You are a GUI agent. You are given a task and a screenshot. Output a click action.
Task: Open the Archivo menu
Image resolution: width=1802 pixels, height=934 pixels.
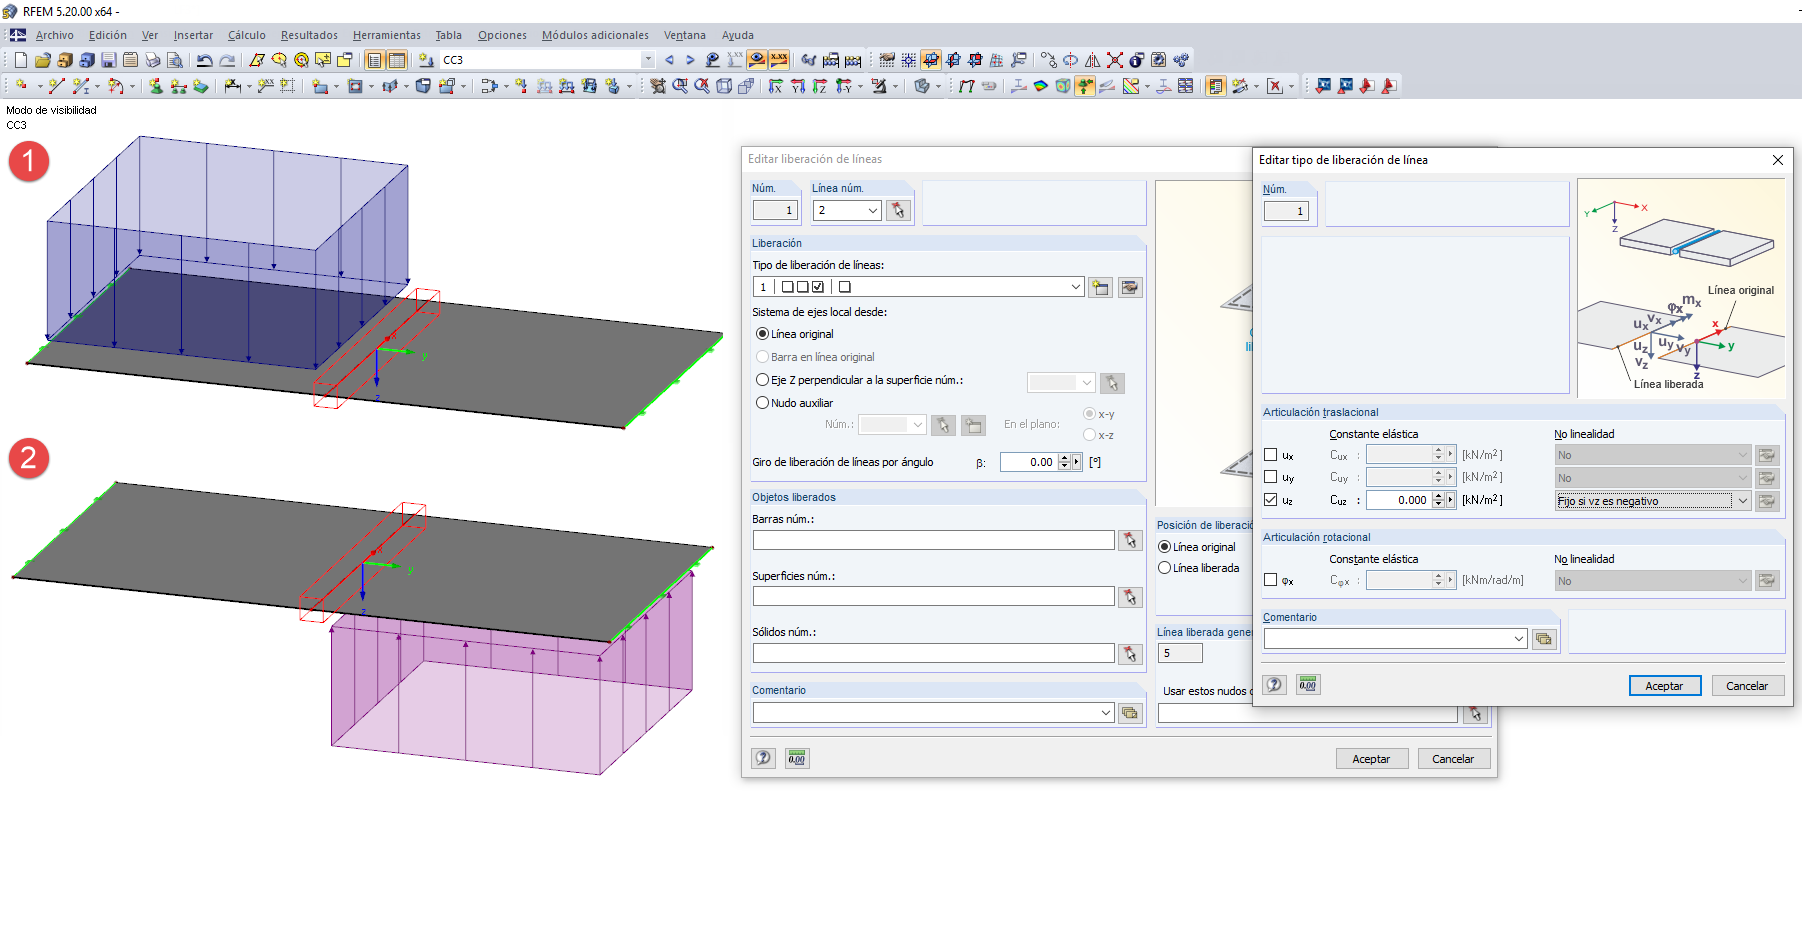pyautogui.click(x=55, y=35)
